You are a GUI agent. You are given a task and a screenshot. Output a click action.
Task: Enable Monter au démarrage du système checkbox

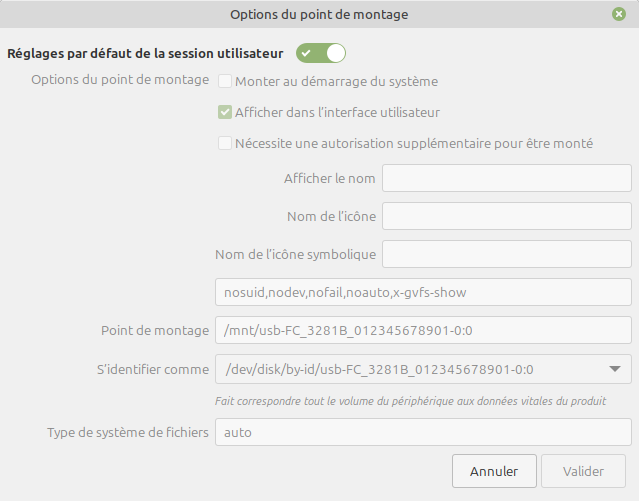pyautogui.click(x=225, y=81)
